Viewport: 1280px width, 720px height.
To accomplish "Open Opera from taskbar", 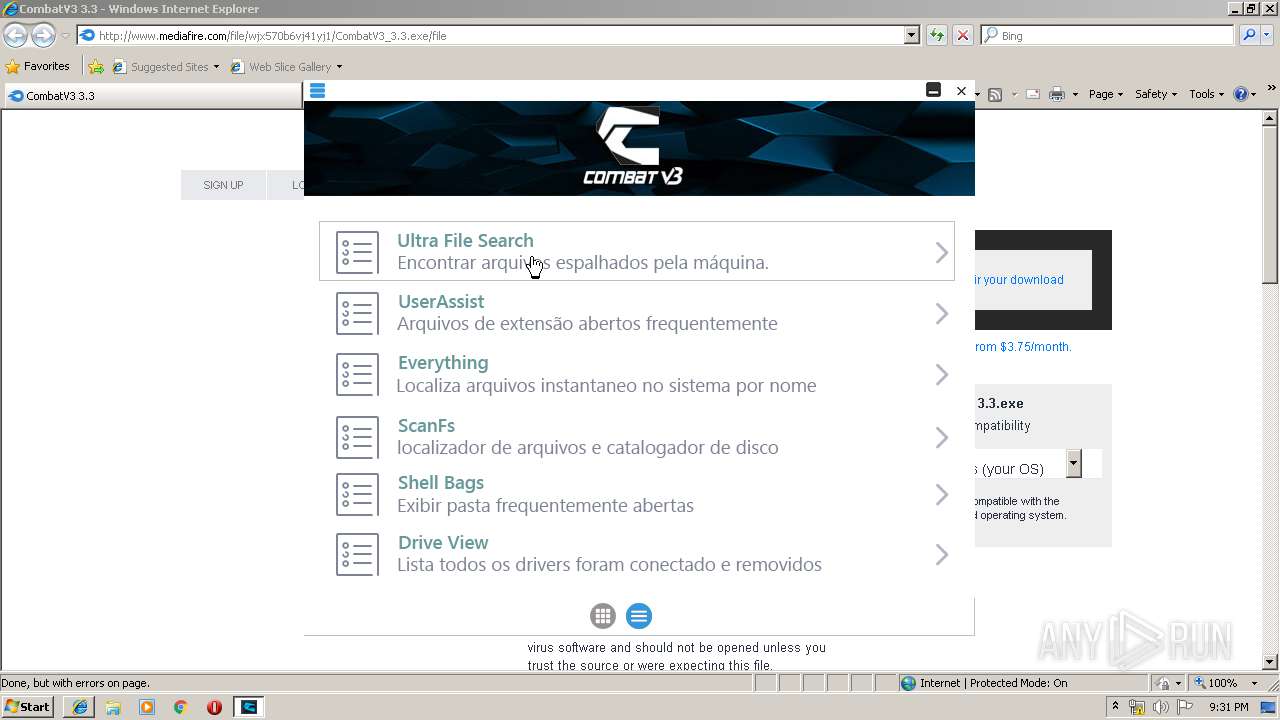I will [x=214, y=707].
